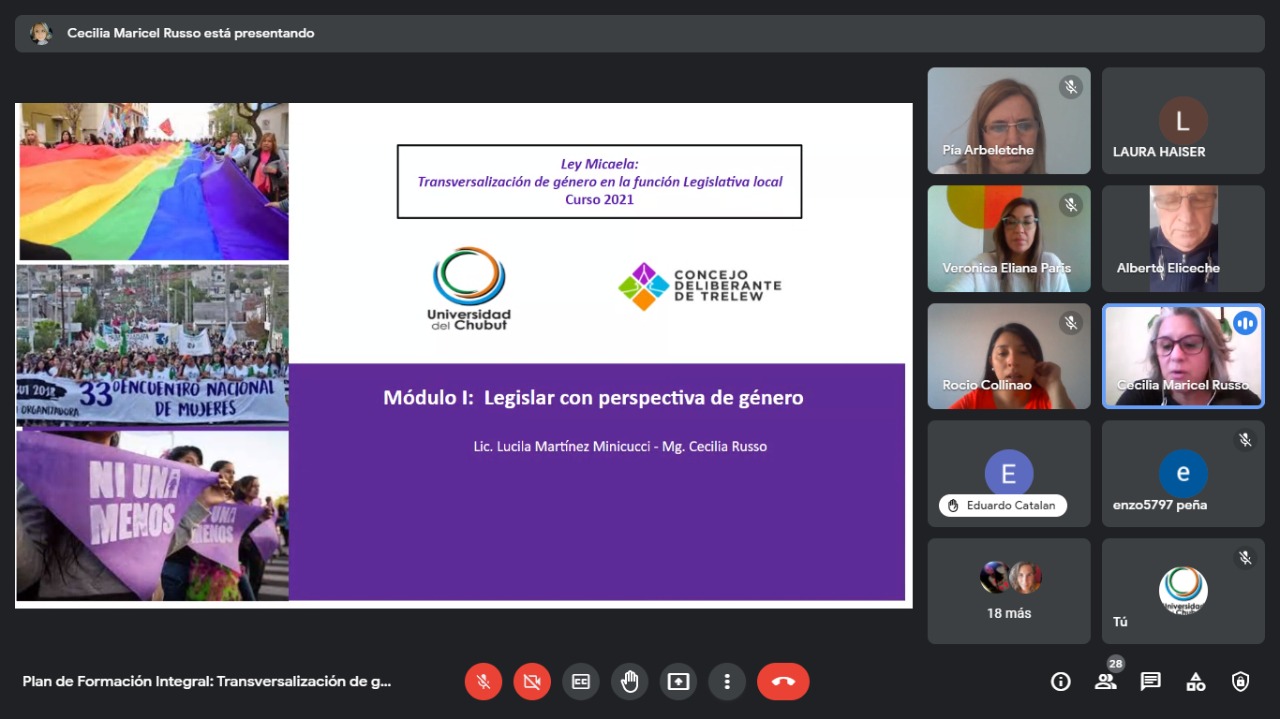Open the activities panel
The image size is (1280, 719).
pos(1196,682)
